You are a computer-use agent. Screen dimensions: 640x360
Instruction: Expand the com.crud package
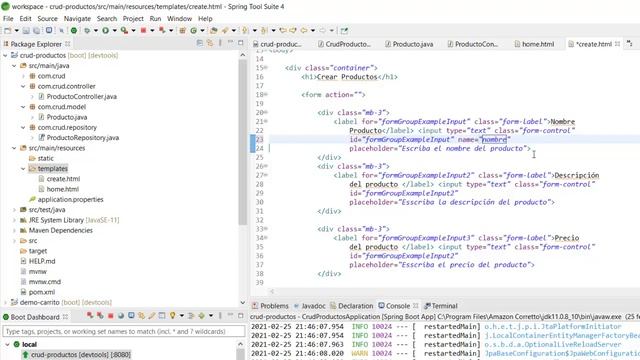[x=23, y=76]
